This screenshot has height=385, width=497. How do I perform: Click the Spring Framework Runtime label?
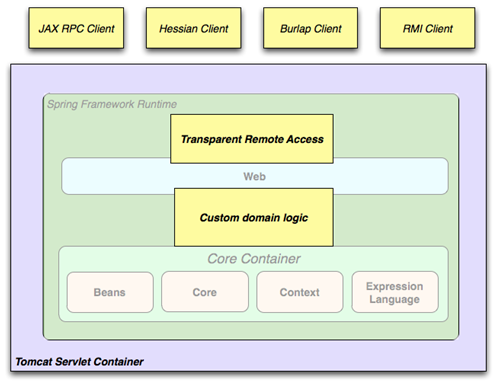(112, 104)
